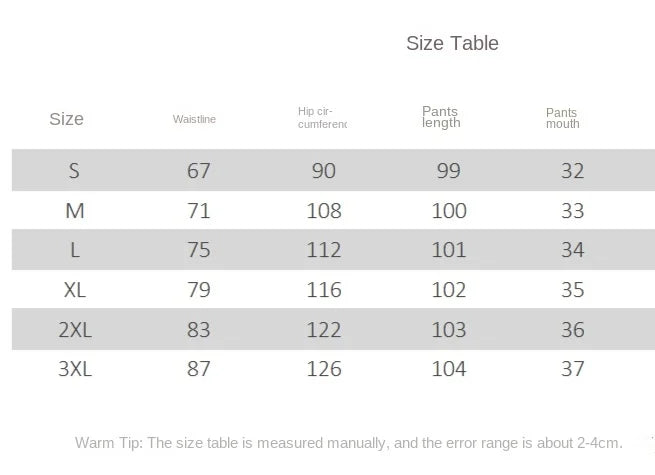Select the L size row label

[x=74, y=250]
